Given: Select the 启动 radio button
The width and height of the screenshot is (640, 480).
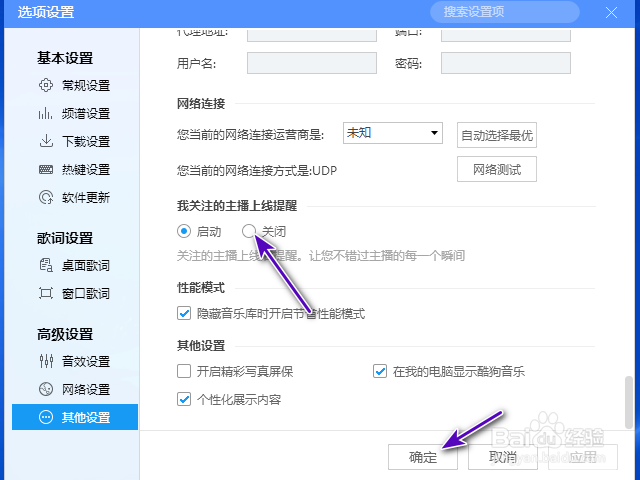Looking at the screenshot, I should tap(184, 231).
